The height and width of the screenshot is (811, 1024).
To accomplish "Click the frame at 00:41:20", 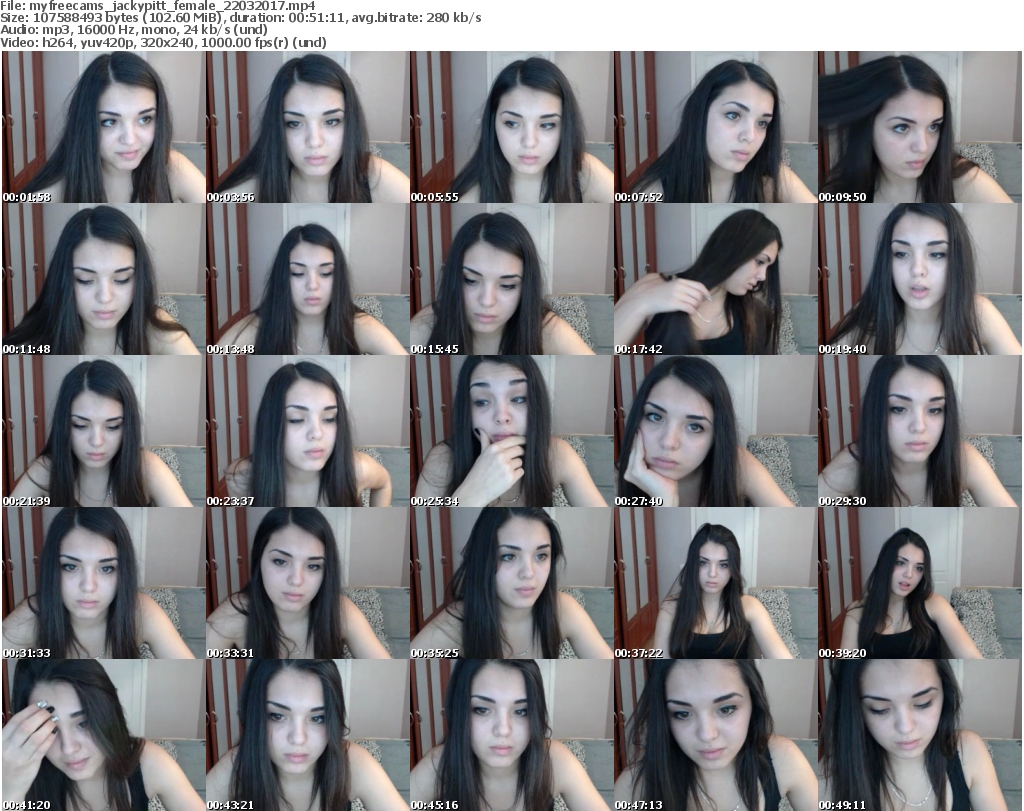I will (104, 735).
